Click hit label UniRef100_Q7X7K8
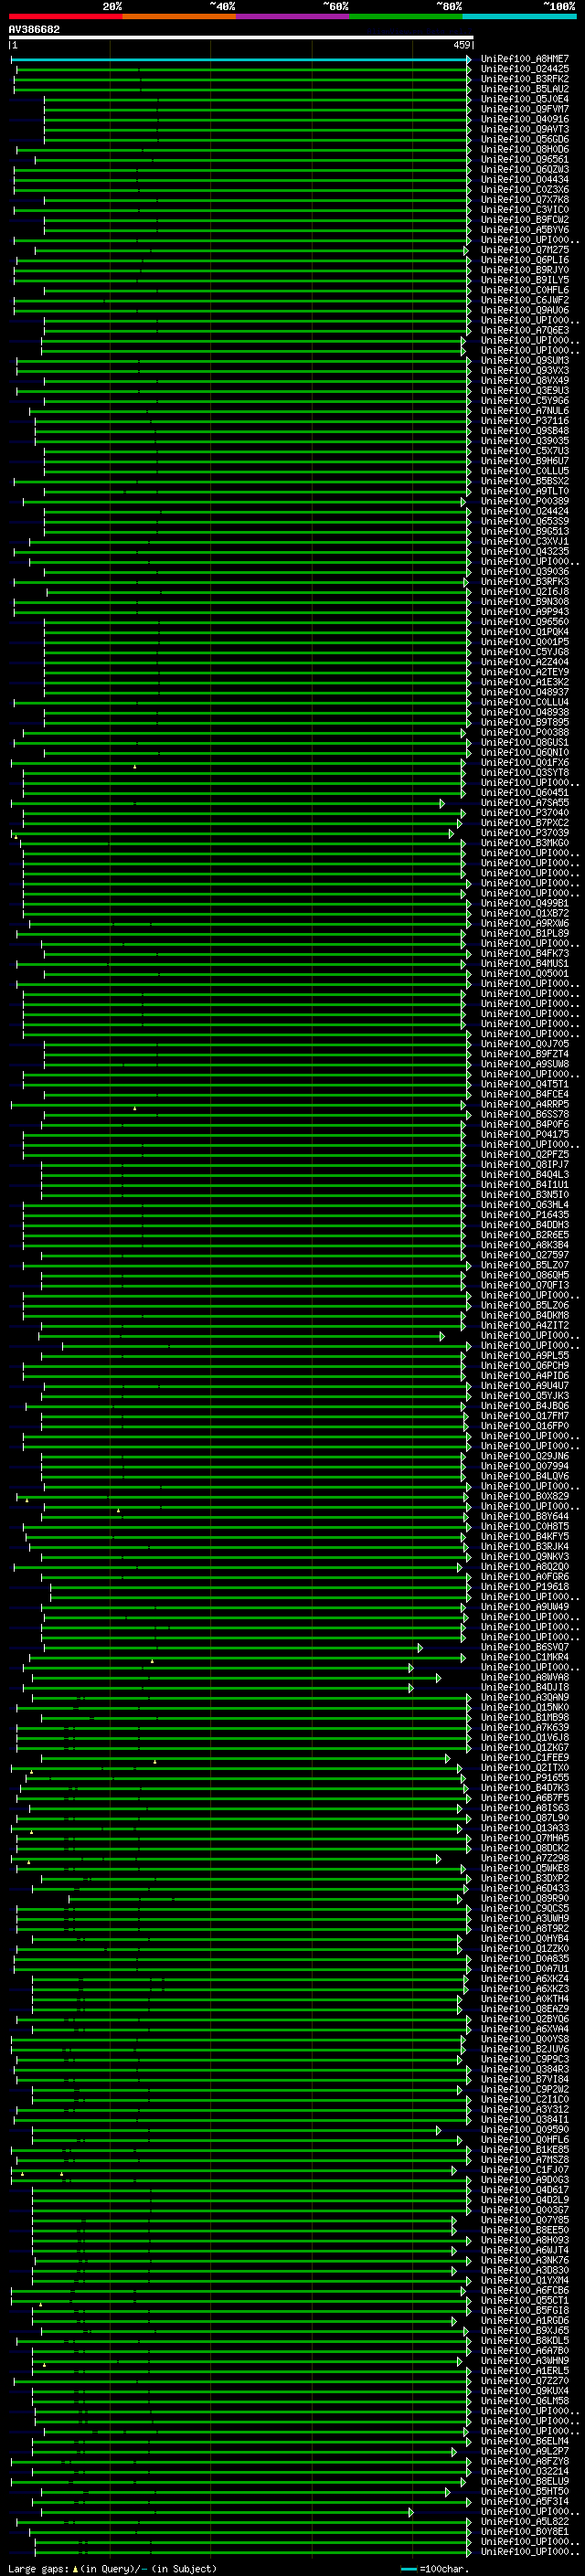Screen dimensions: 585x2576 coord(525,199)
